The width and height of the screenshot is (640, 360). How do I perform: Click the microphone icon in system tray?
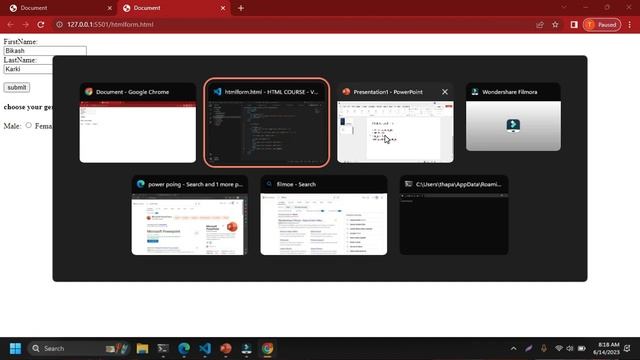tap(544, 348)
